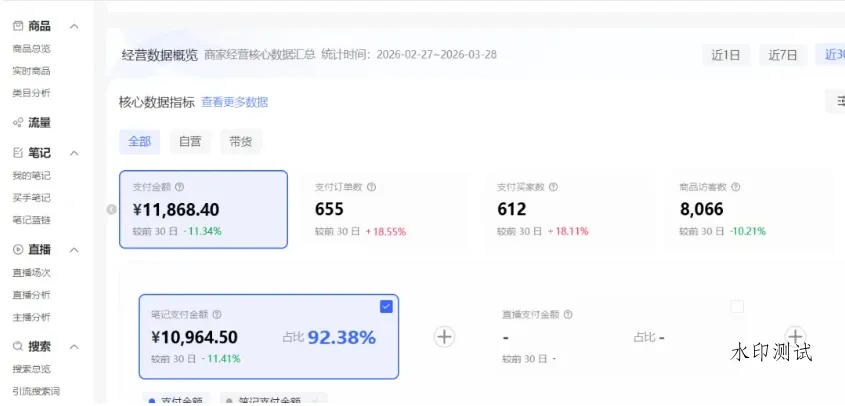Viewport: 845px width, 406px height.
Task: Collapse the 直播 sidebar section chevron
Action: click(x=74, y=250)
